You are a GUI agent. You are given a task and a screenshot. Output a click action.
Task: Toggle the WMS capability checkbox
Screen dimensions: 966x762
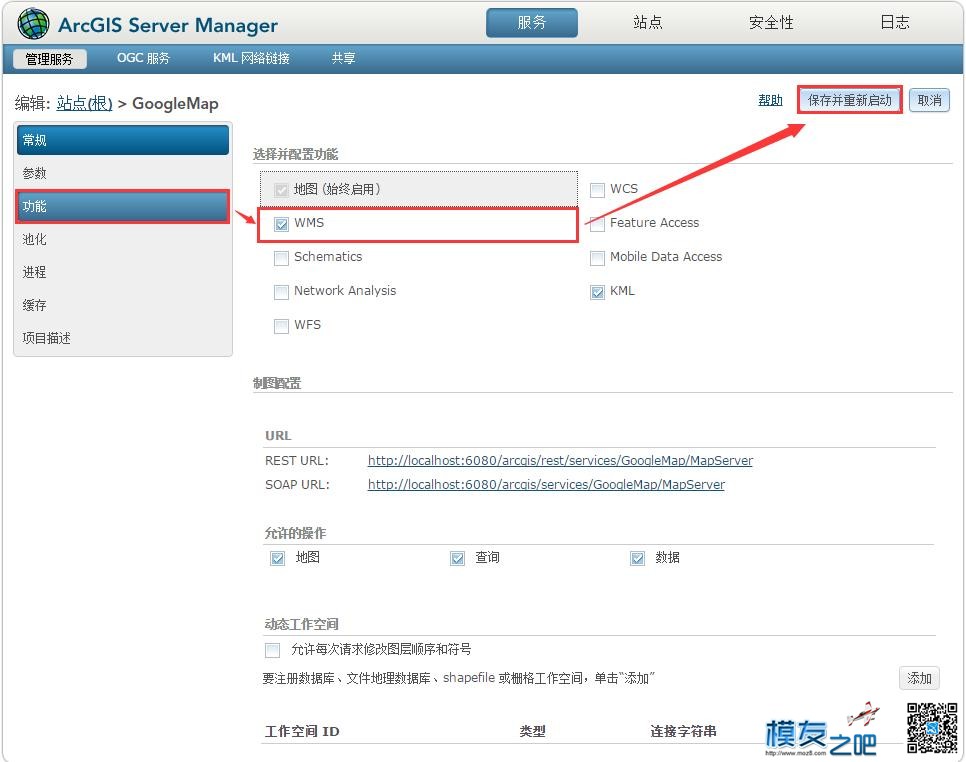coord(282,224)
